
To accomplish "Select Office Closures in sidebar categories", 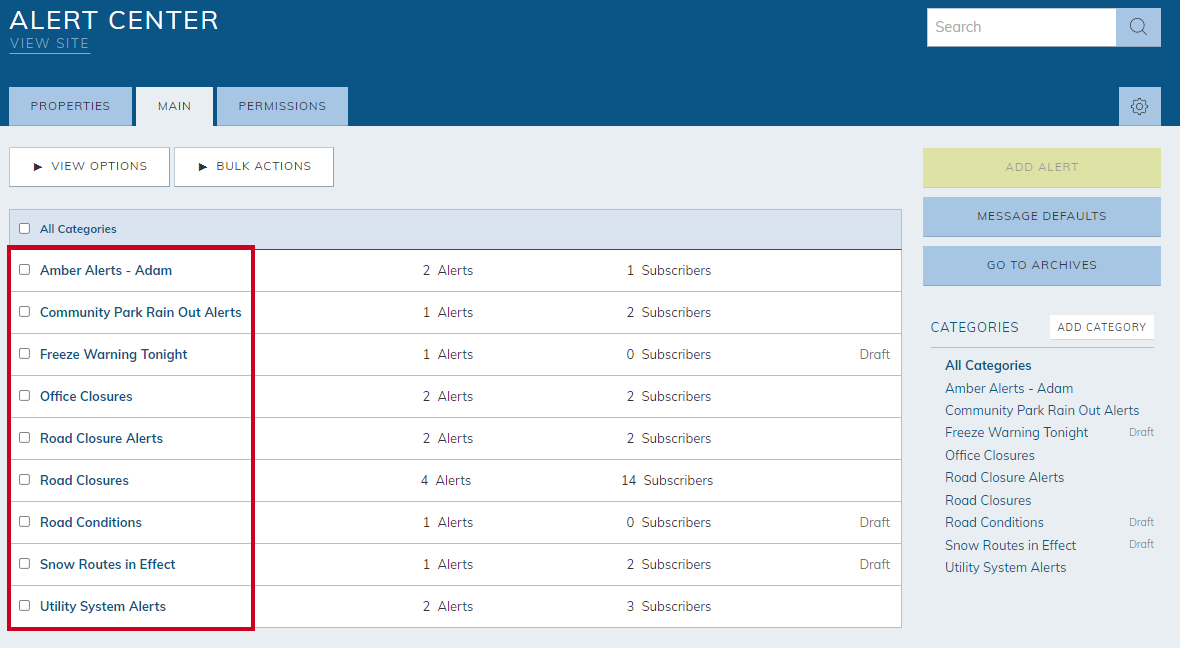I will click(990, 455).
